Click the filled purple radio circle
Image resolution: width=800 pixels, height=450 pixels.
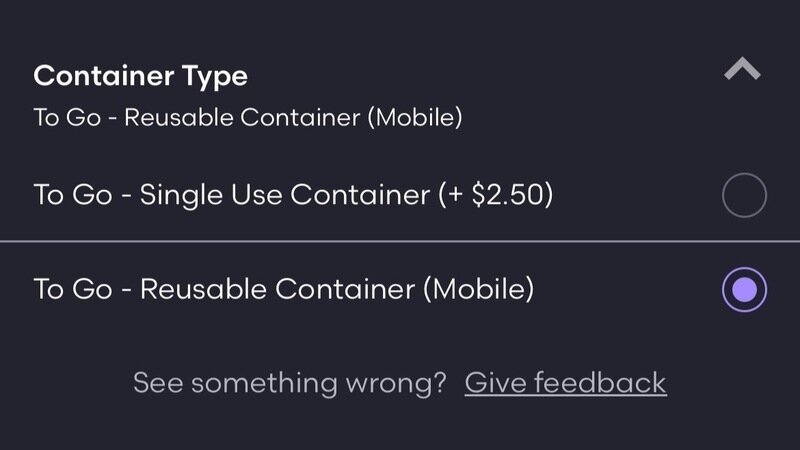[744, 290]
